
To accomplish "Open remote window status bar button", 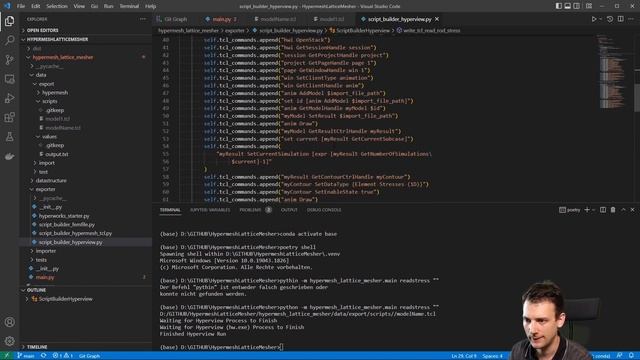I will [7, 356].
